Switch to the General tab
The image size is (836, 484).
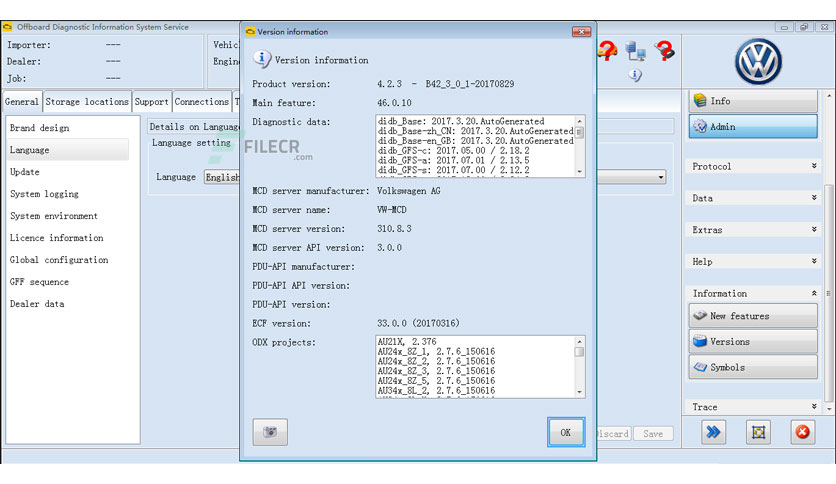[x=22, y=101]
